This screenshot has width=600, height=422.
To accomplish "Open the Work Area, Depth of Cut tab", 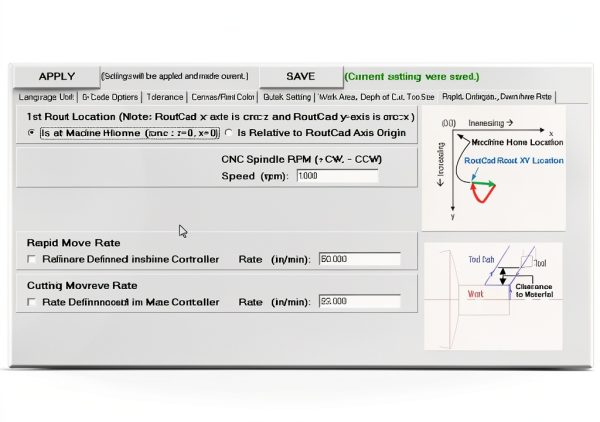I will pyautogui.click(x=377, y=97).
